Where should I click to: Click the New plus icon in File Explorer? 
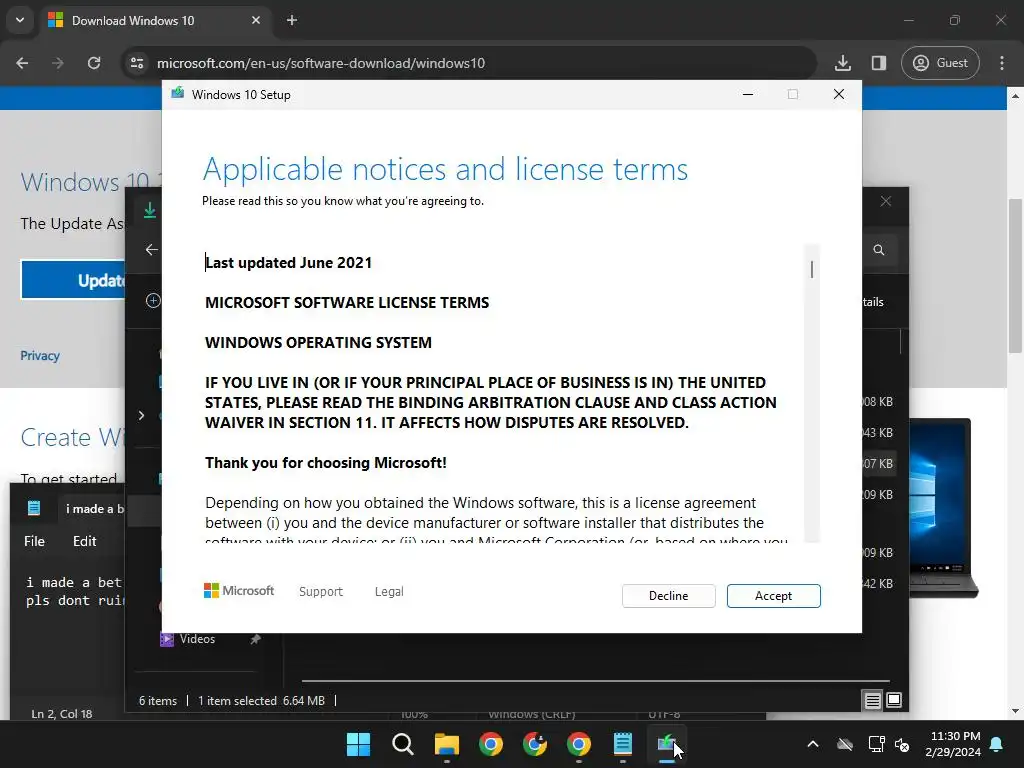(153, 300)
